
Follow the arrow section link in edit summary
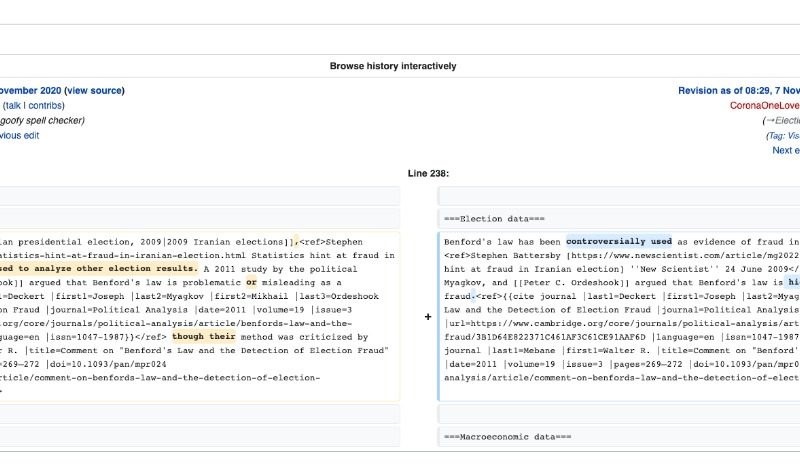[x=779, y=120]
